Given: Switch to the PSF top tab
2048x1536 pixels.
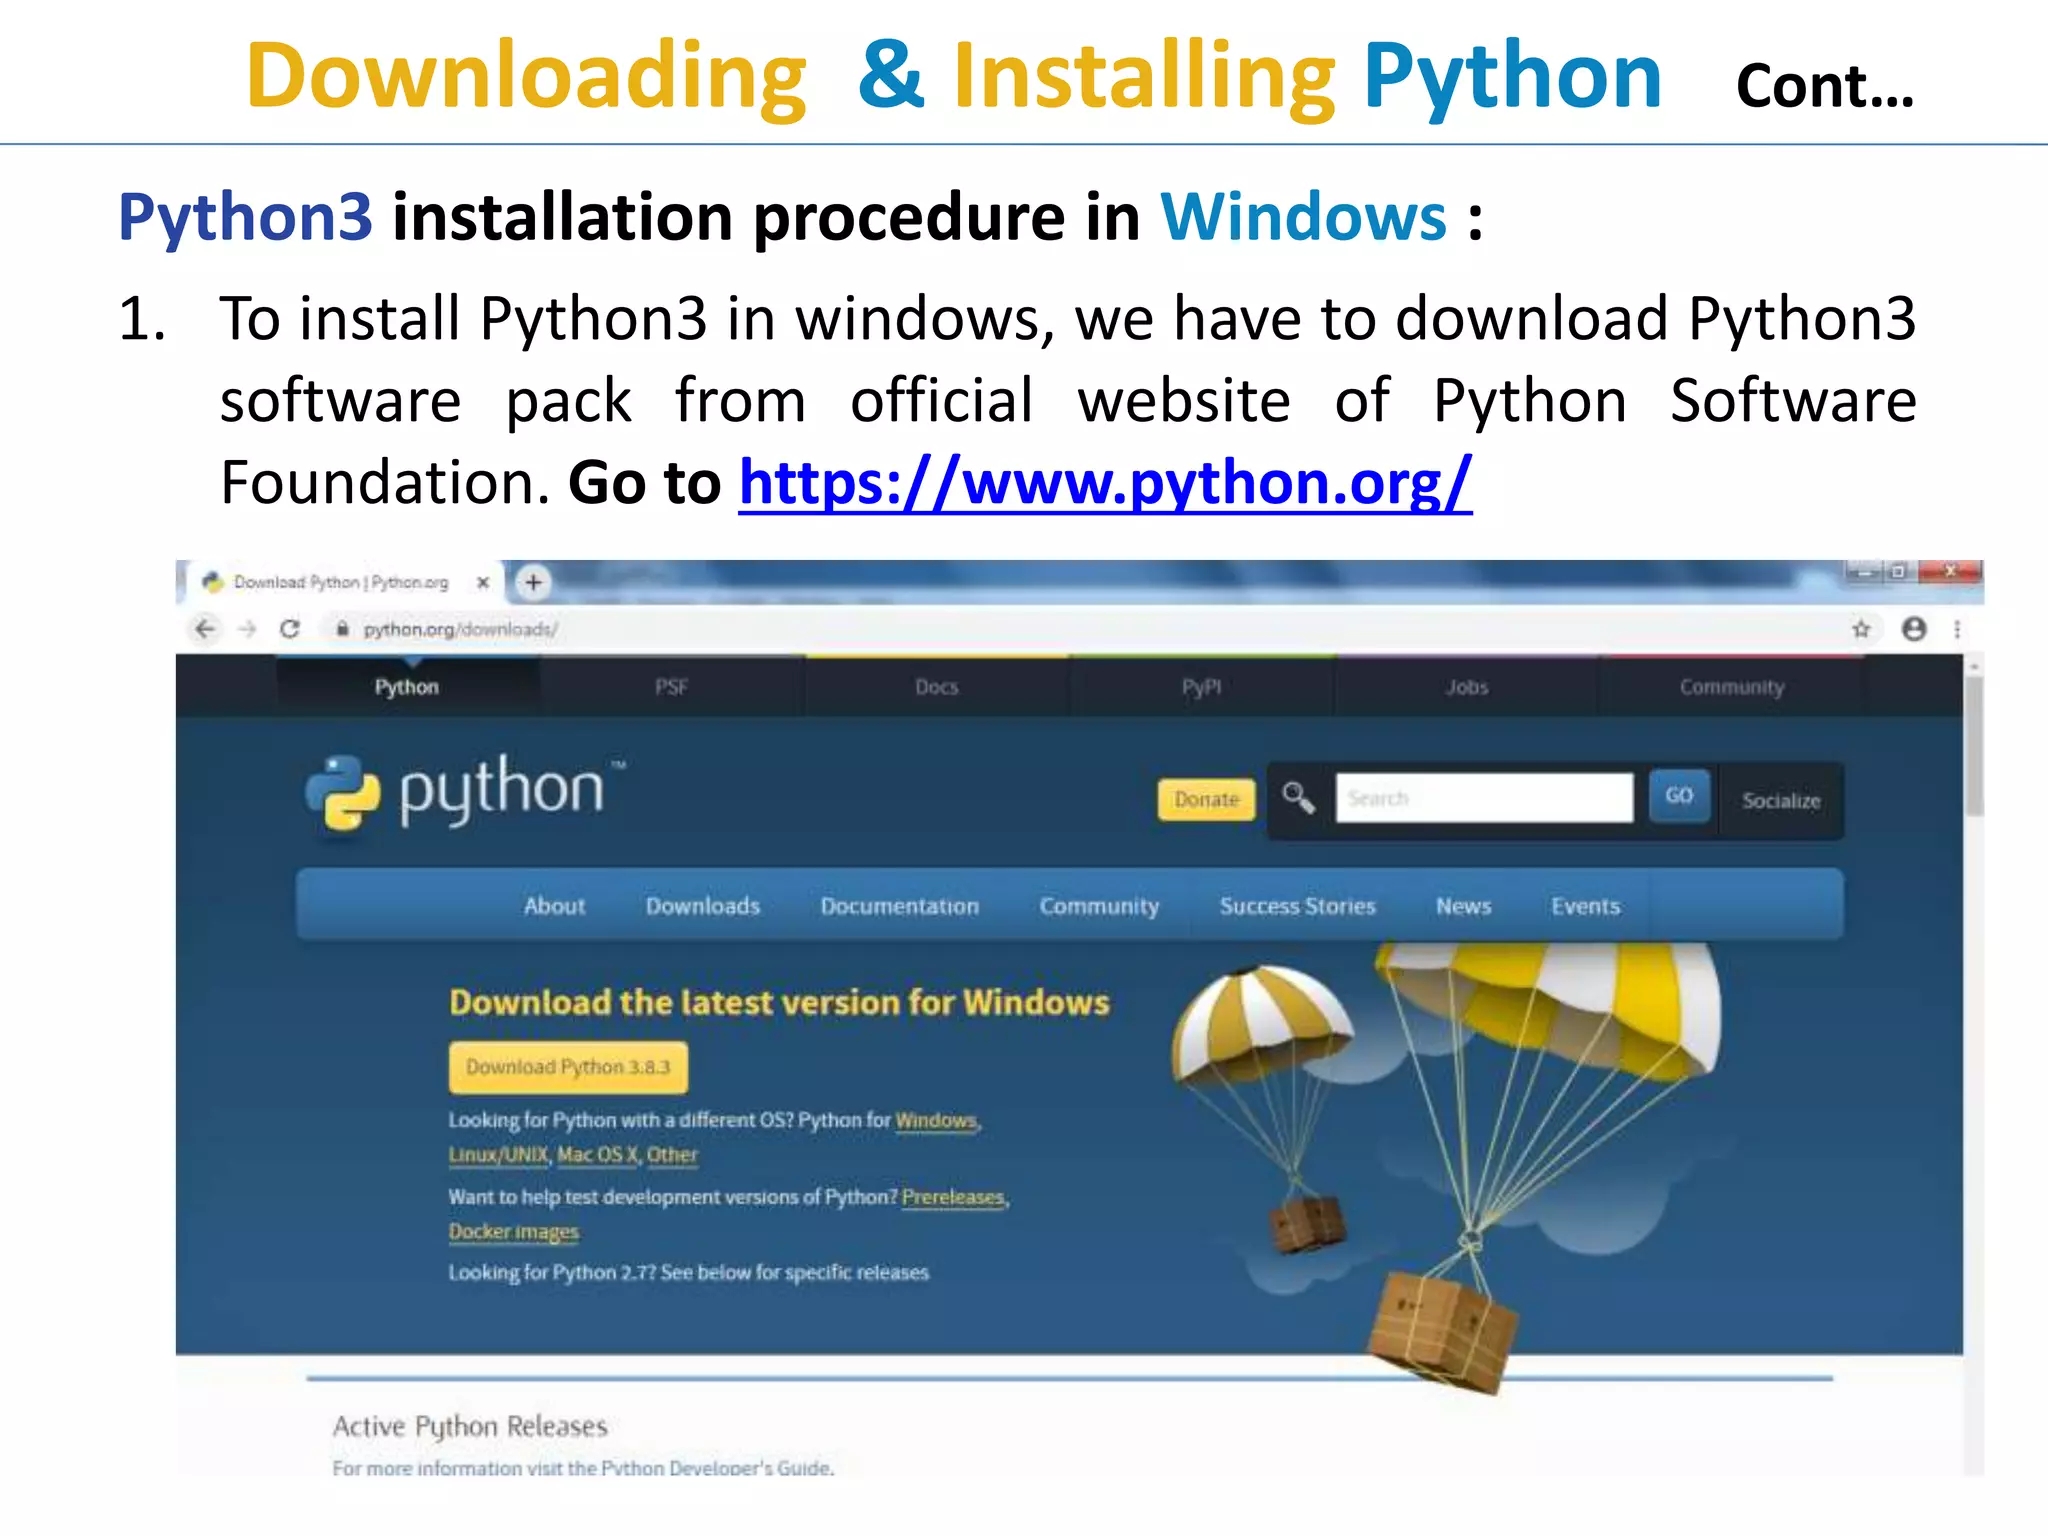Looking at the screenshot, I should point(671,687).
